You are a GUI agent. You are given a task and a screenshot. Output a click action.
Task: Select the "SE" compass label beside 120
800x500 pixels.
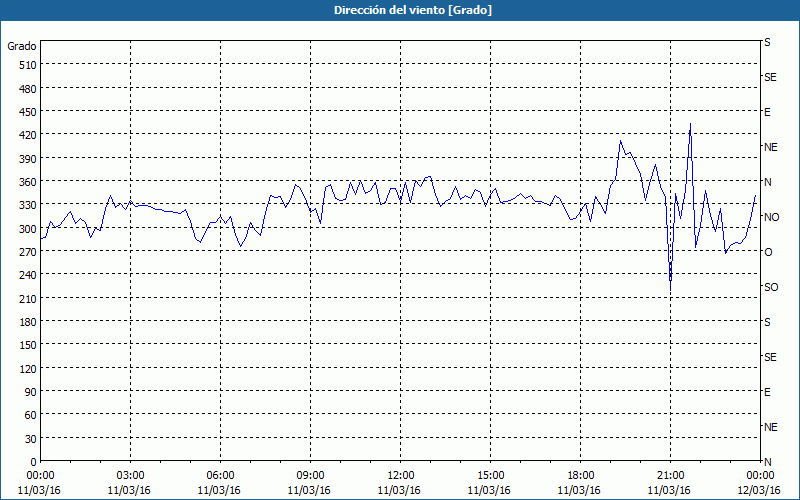[x=770, y=358]
